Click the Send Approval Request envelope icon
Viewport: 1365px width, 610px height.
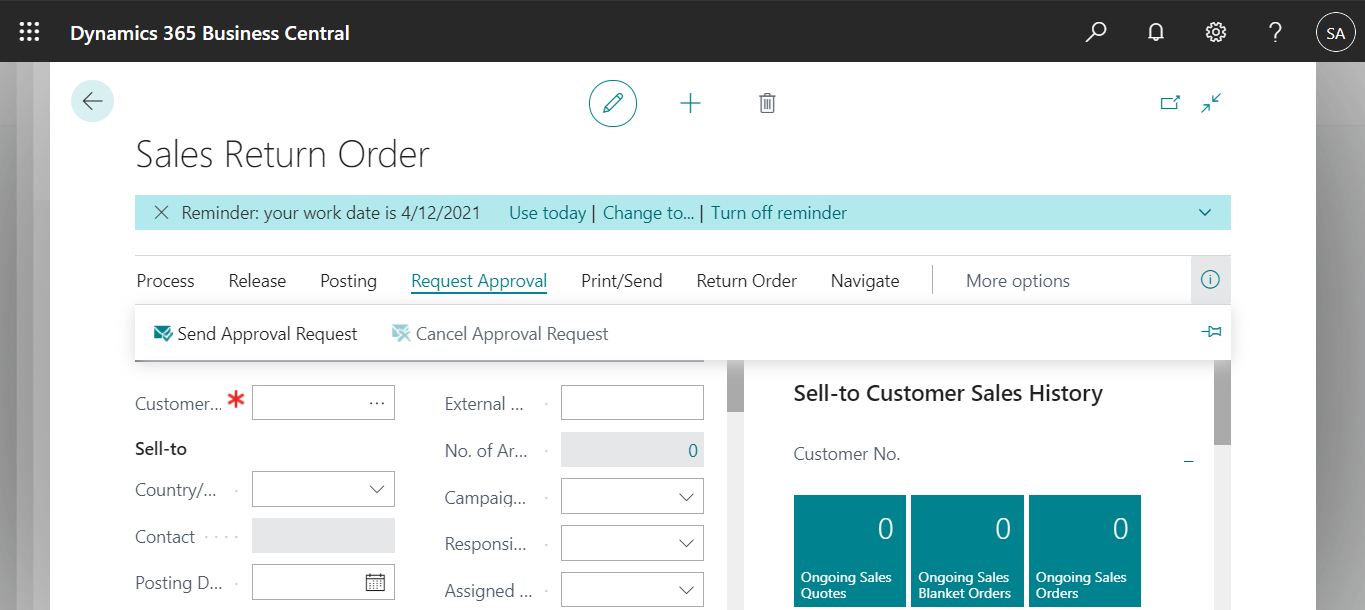pos(162,333)
